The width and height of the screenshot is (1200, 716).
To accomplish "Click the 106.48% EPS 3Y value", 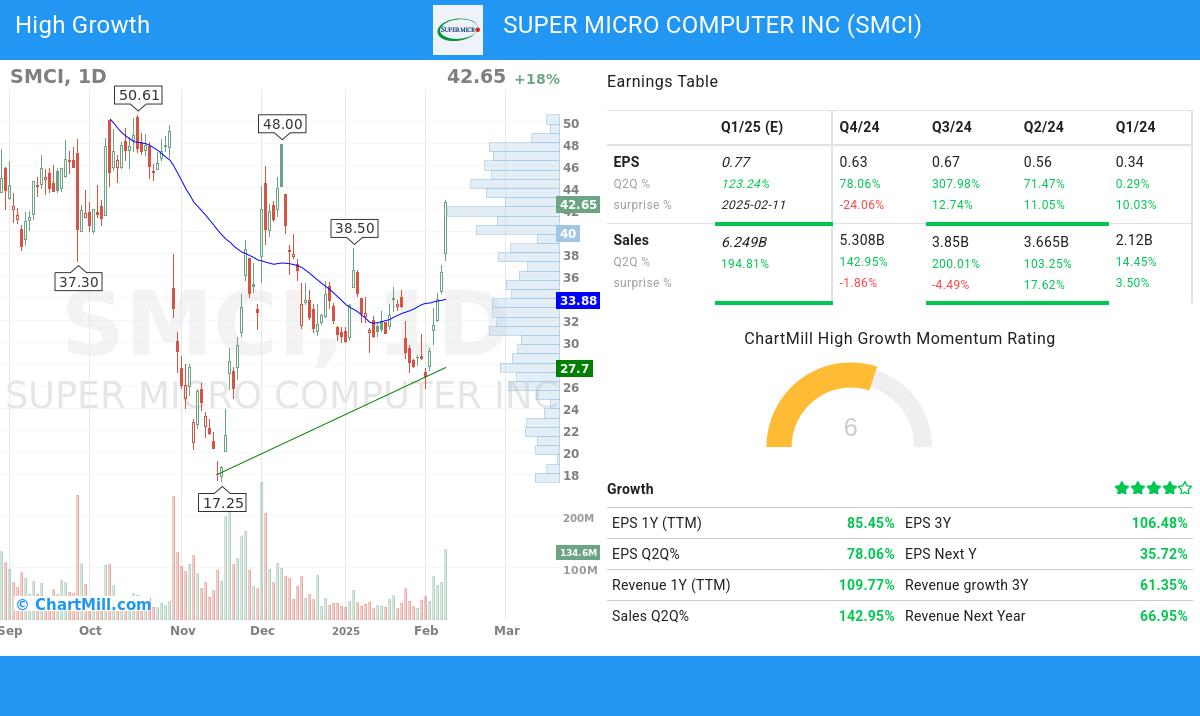I will [x=1160, y=523].
